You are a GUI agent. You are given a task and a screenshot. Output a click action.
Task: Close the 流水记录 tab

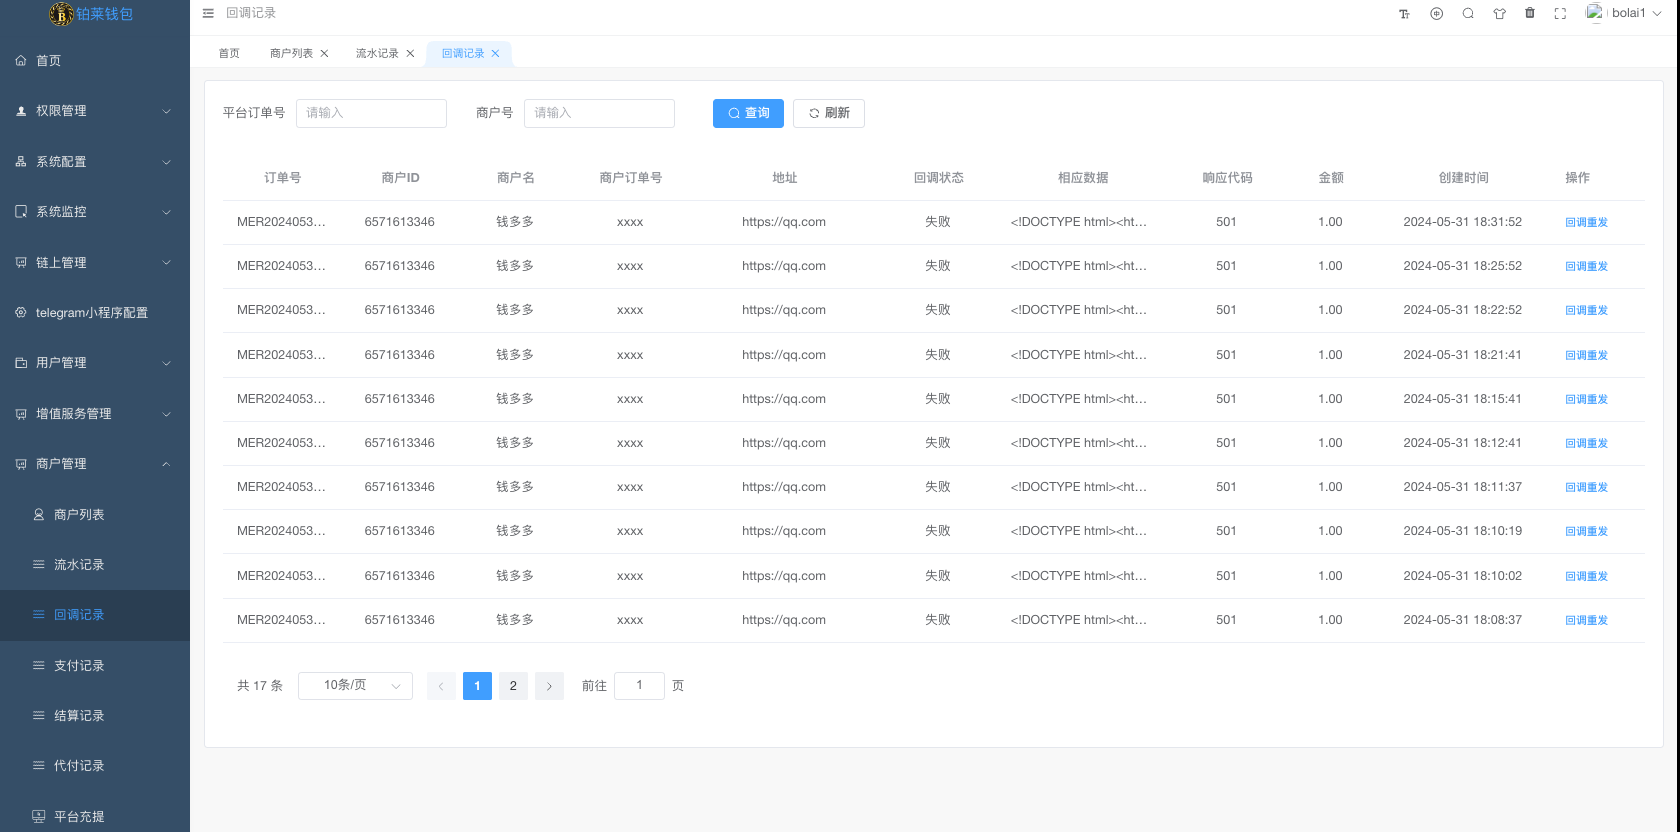(410, 54)
